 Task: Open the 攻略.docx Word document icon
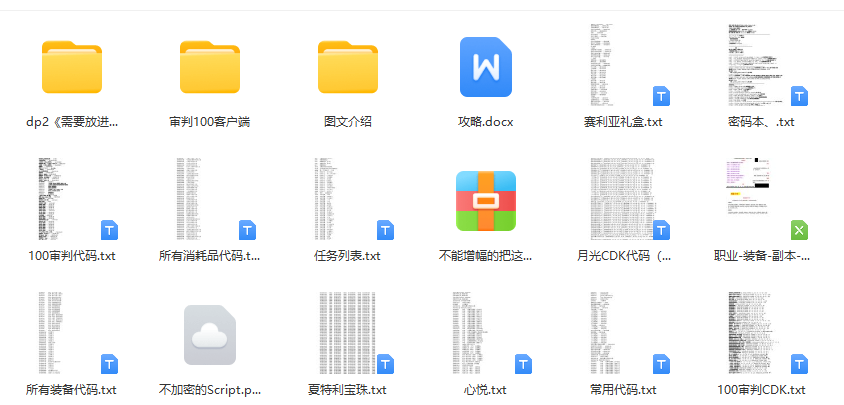486,66
